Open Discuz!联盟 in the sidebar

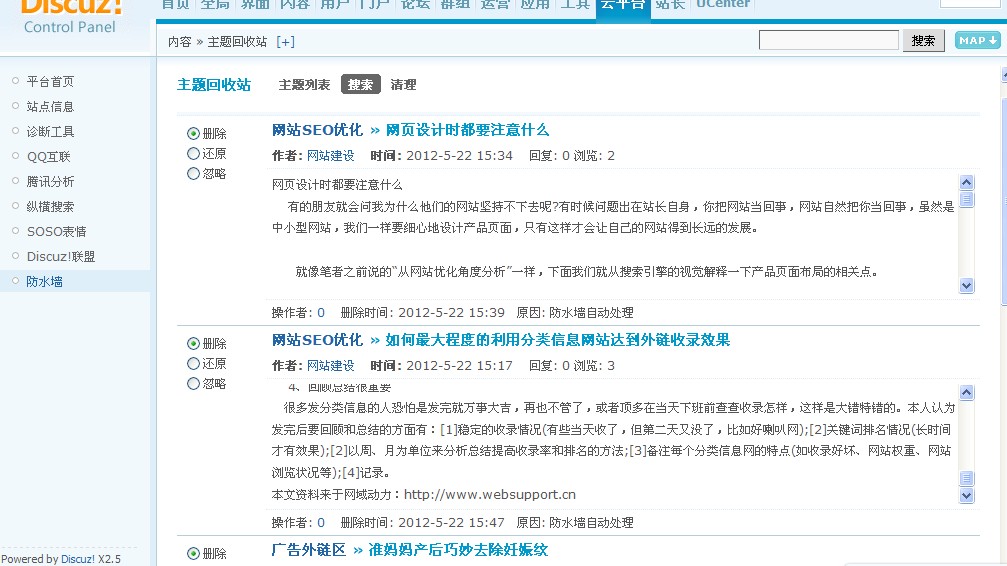point(61,257)
